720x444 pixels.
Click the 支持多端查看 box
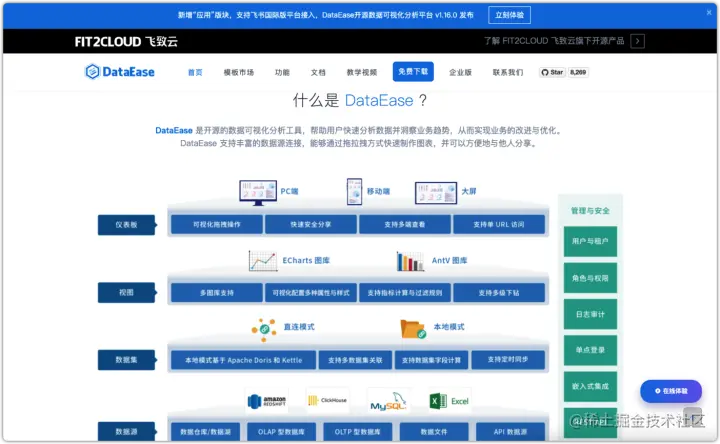[405, 225]
